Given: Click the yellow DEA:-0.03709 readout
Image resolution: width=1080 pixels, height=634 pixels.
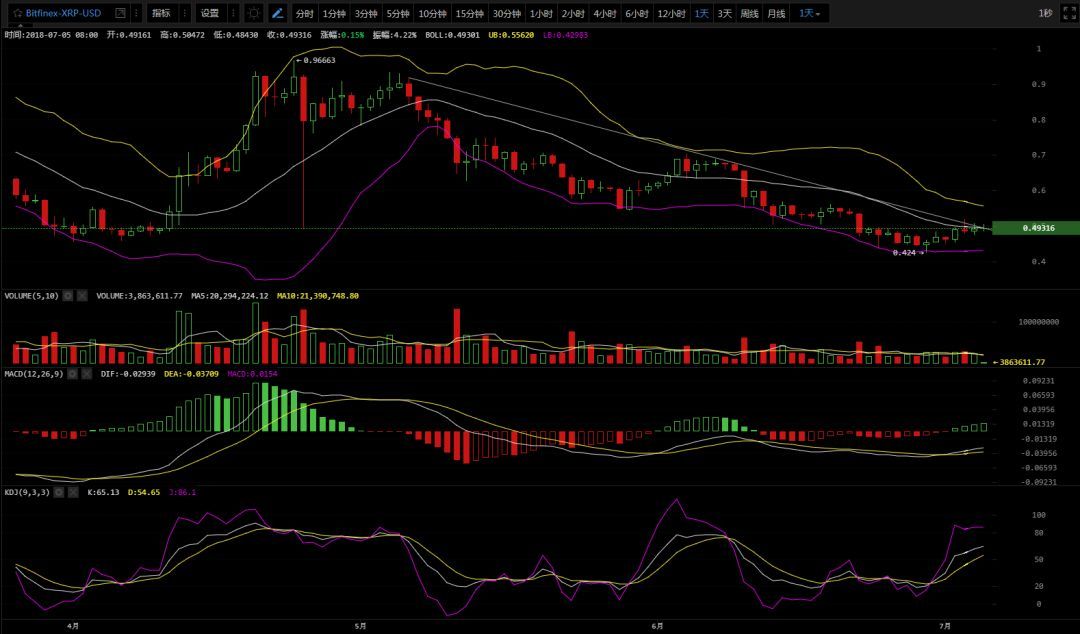Looking at the screenshot, I should (193, 374).
